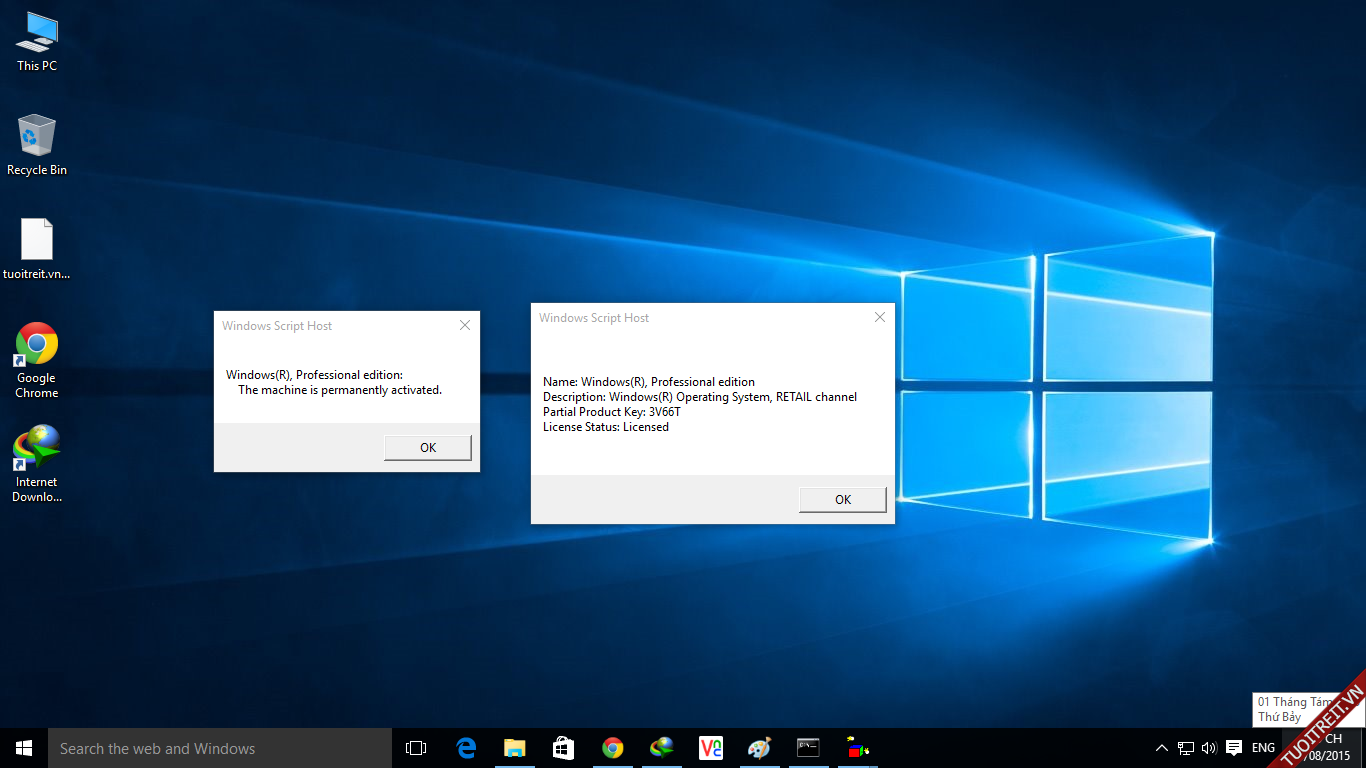
Task: Close the activation status dialog
Action: 464,326
